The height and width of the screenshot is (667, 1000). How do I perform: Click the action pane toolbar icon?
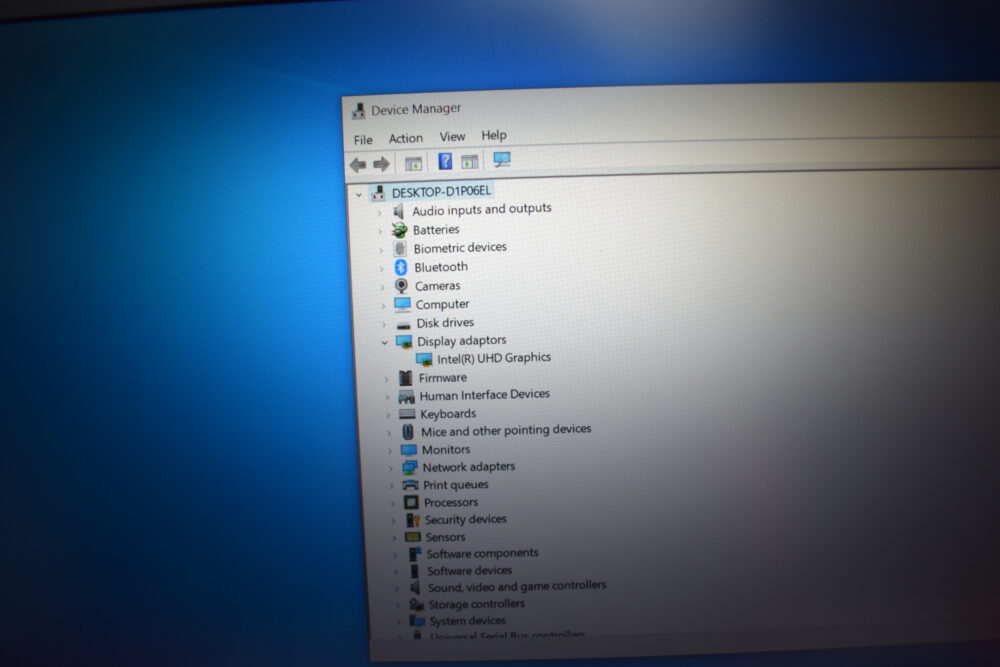pos(469,161)
